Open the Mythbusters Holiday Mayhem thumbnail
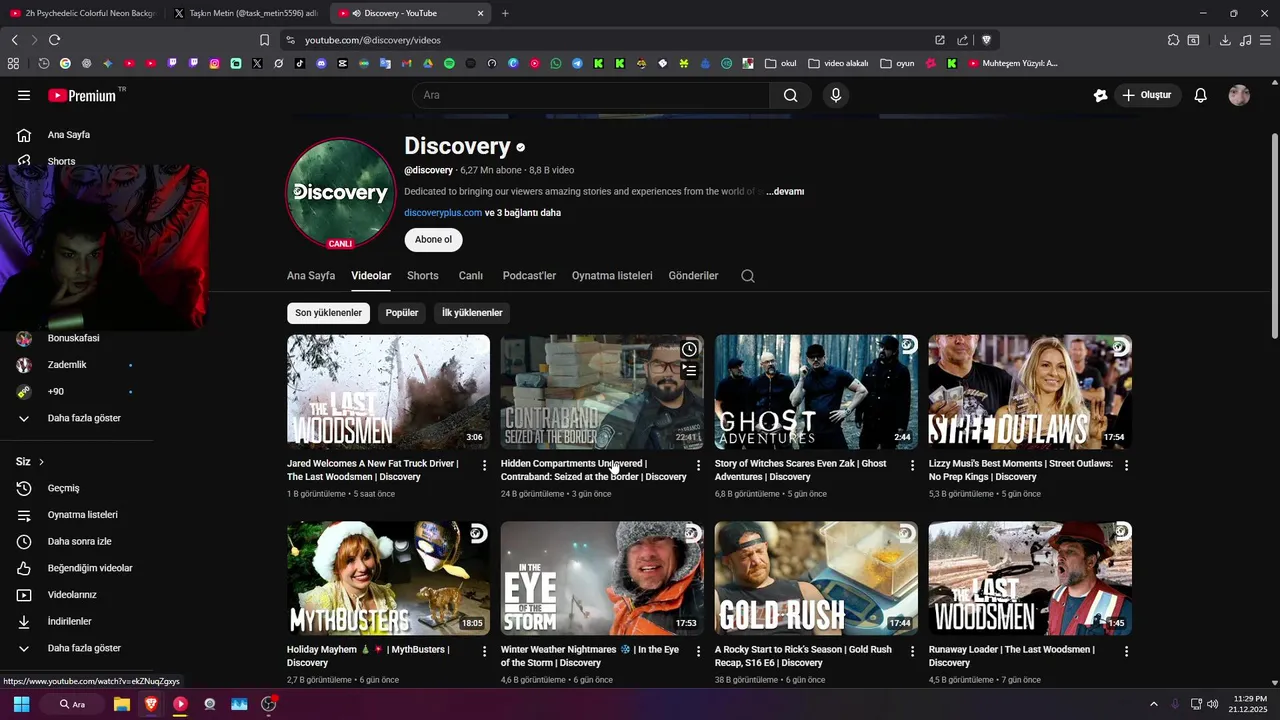 pos(388,578)
